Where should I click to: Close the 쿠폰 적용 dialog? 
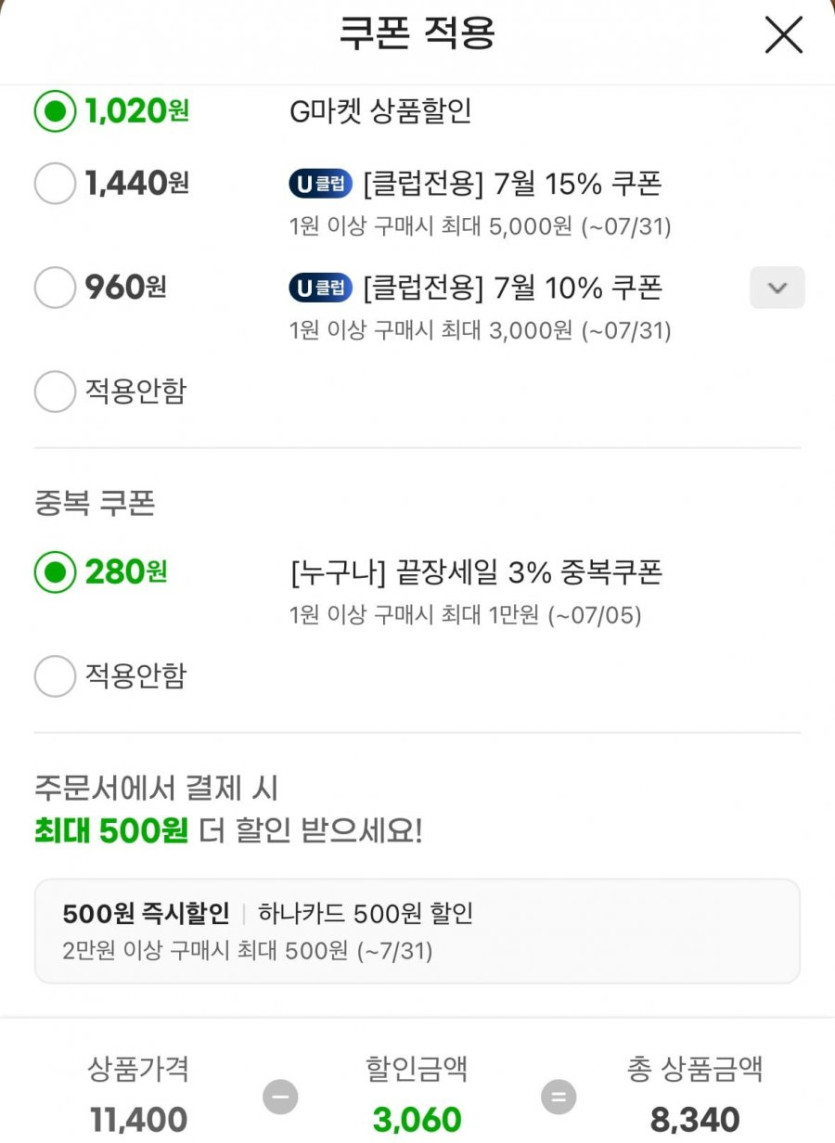tap(783, 36)
